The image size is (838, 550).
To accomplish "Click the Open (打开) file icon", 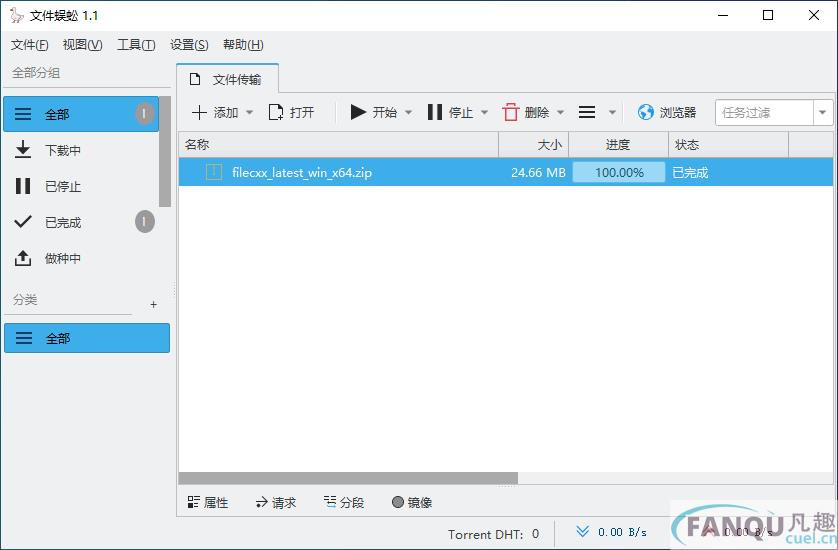I will coord(276,113).
